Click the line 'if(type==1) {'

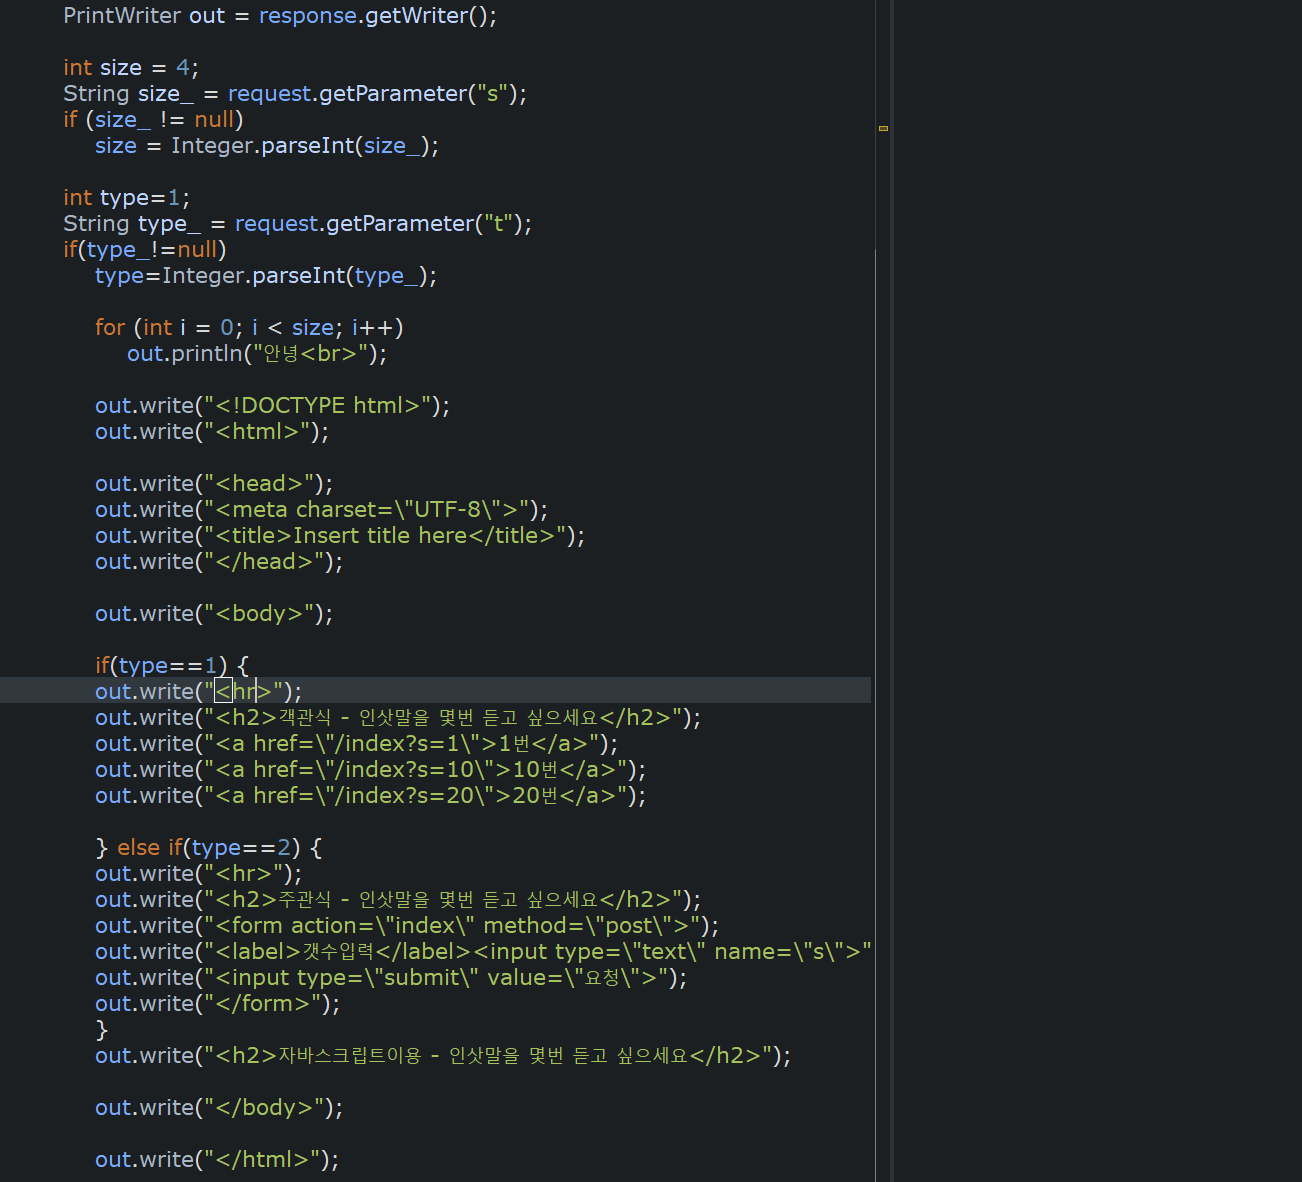[x=172, y=666]
